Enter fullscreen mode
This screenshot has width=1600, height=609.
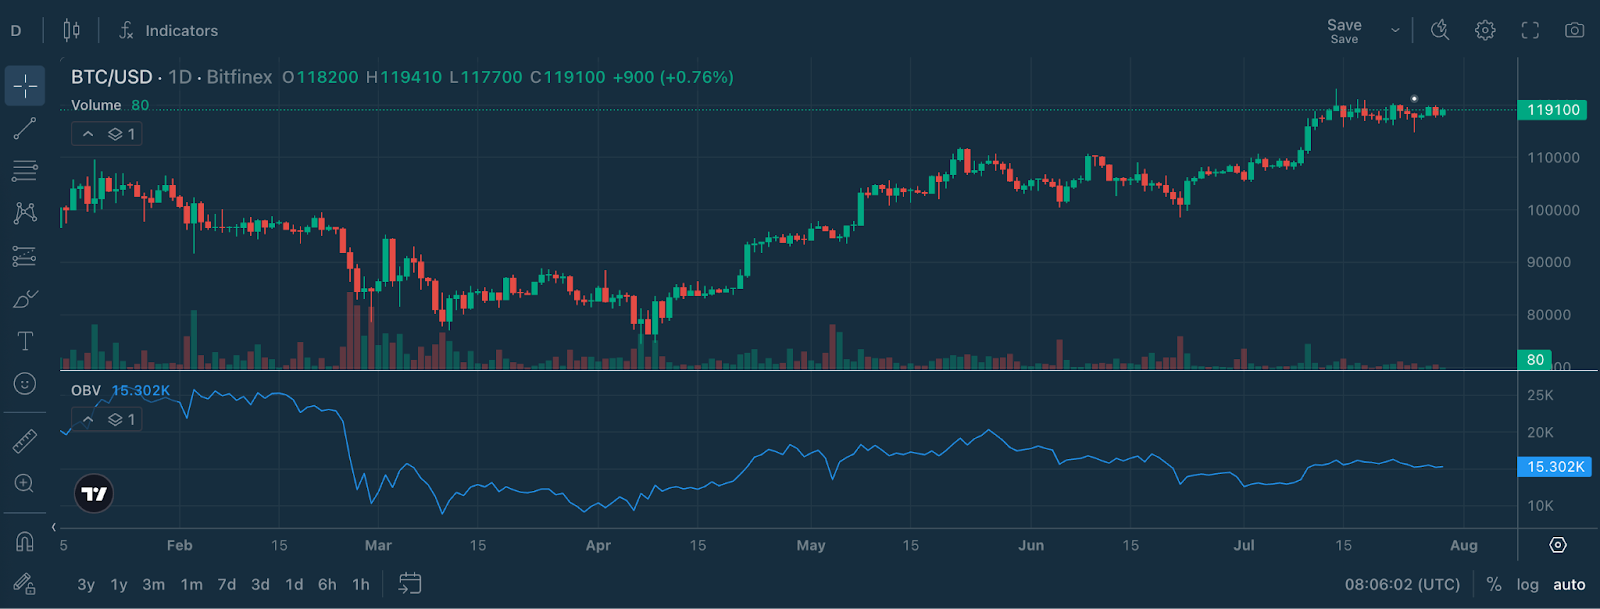[1530, 30]
